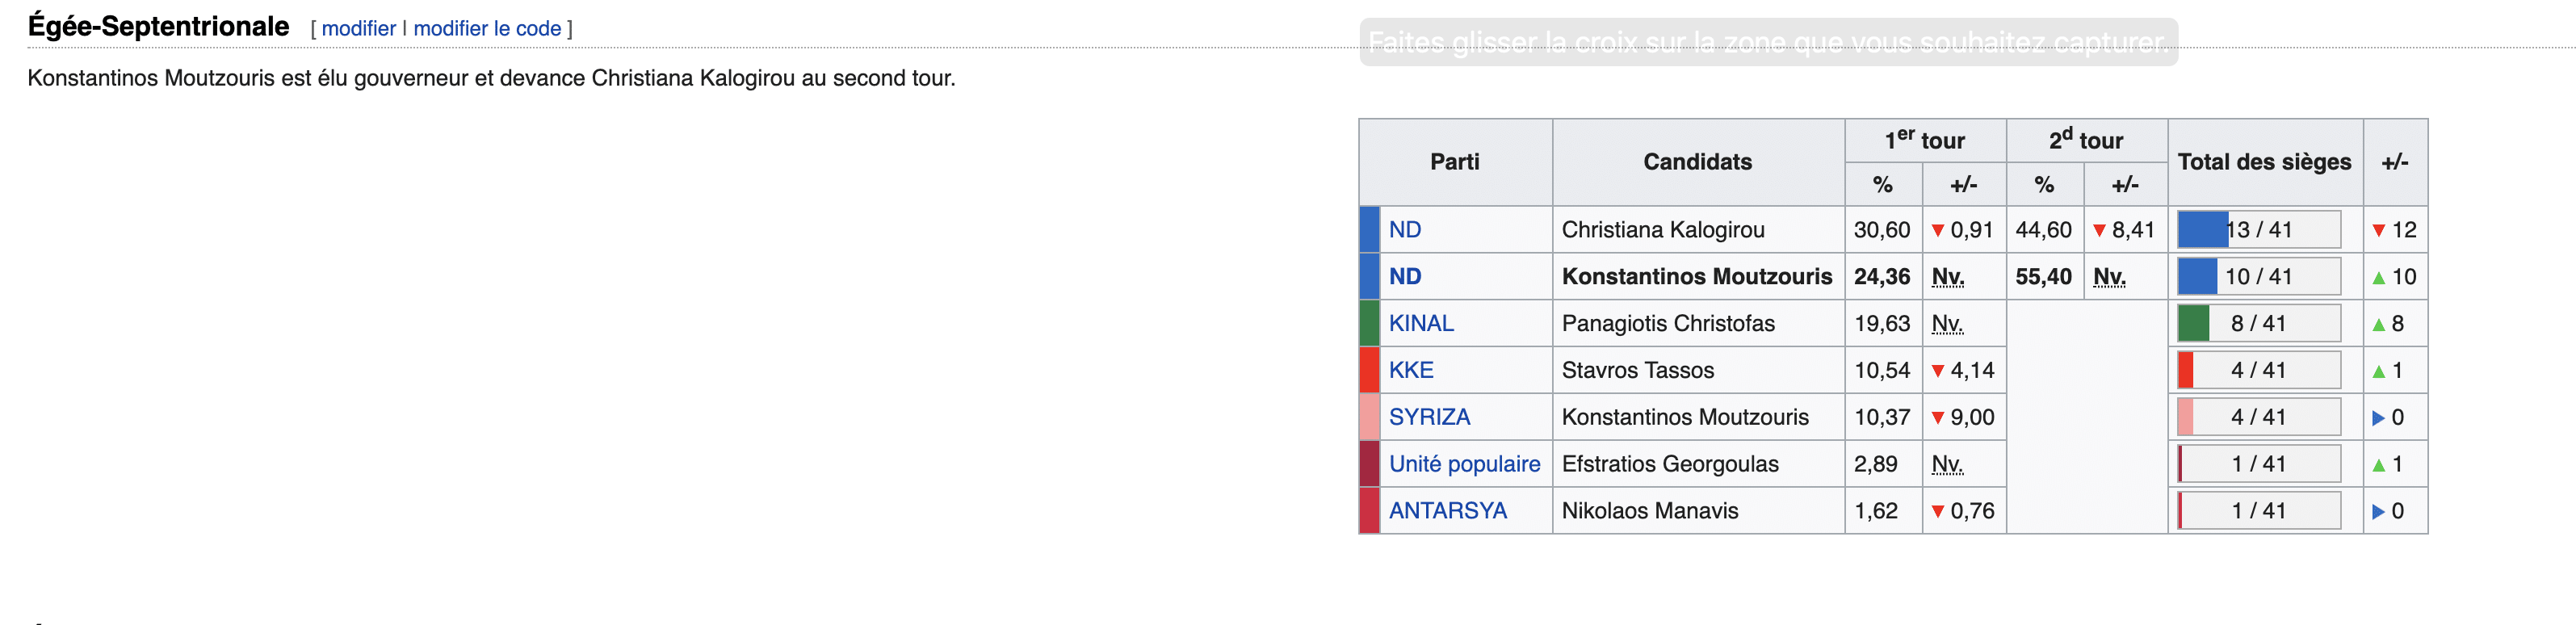Click the 8 / 41 seats bar

2259,324
